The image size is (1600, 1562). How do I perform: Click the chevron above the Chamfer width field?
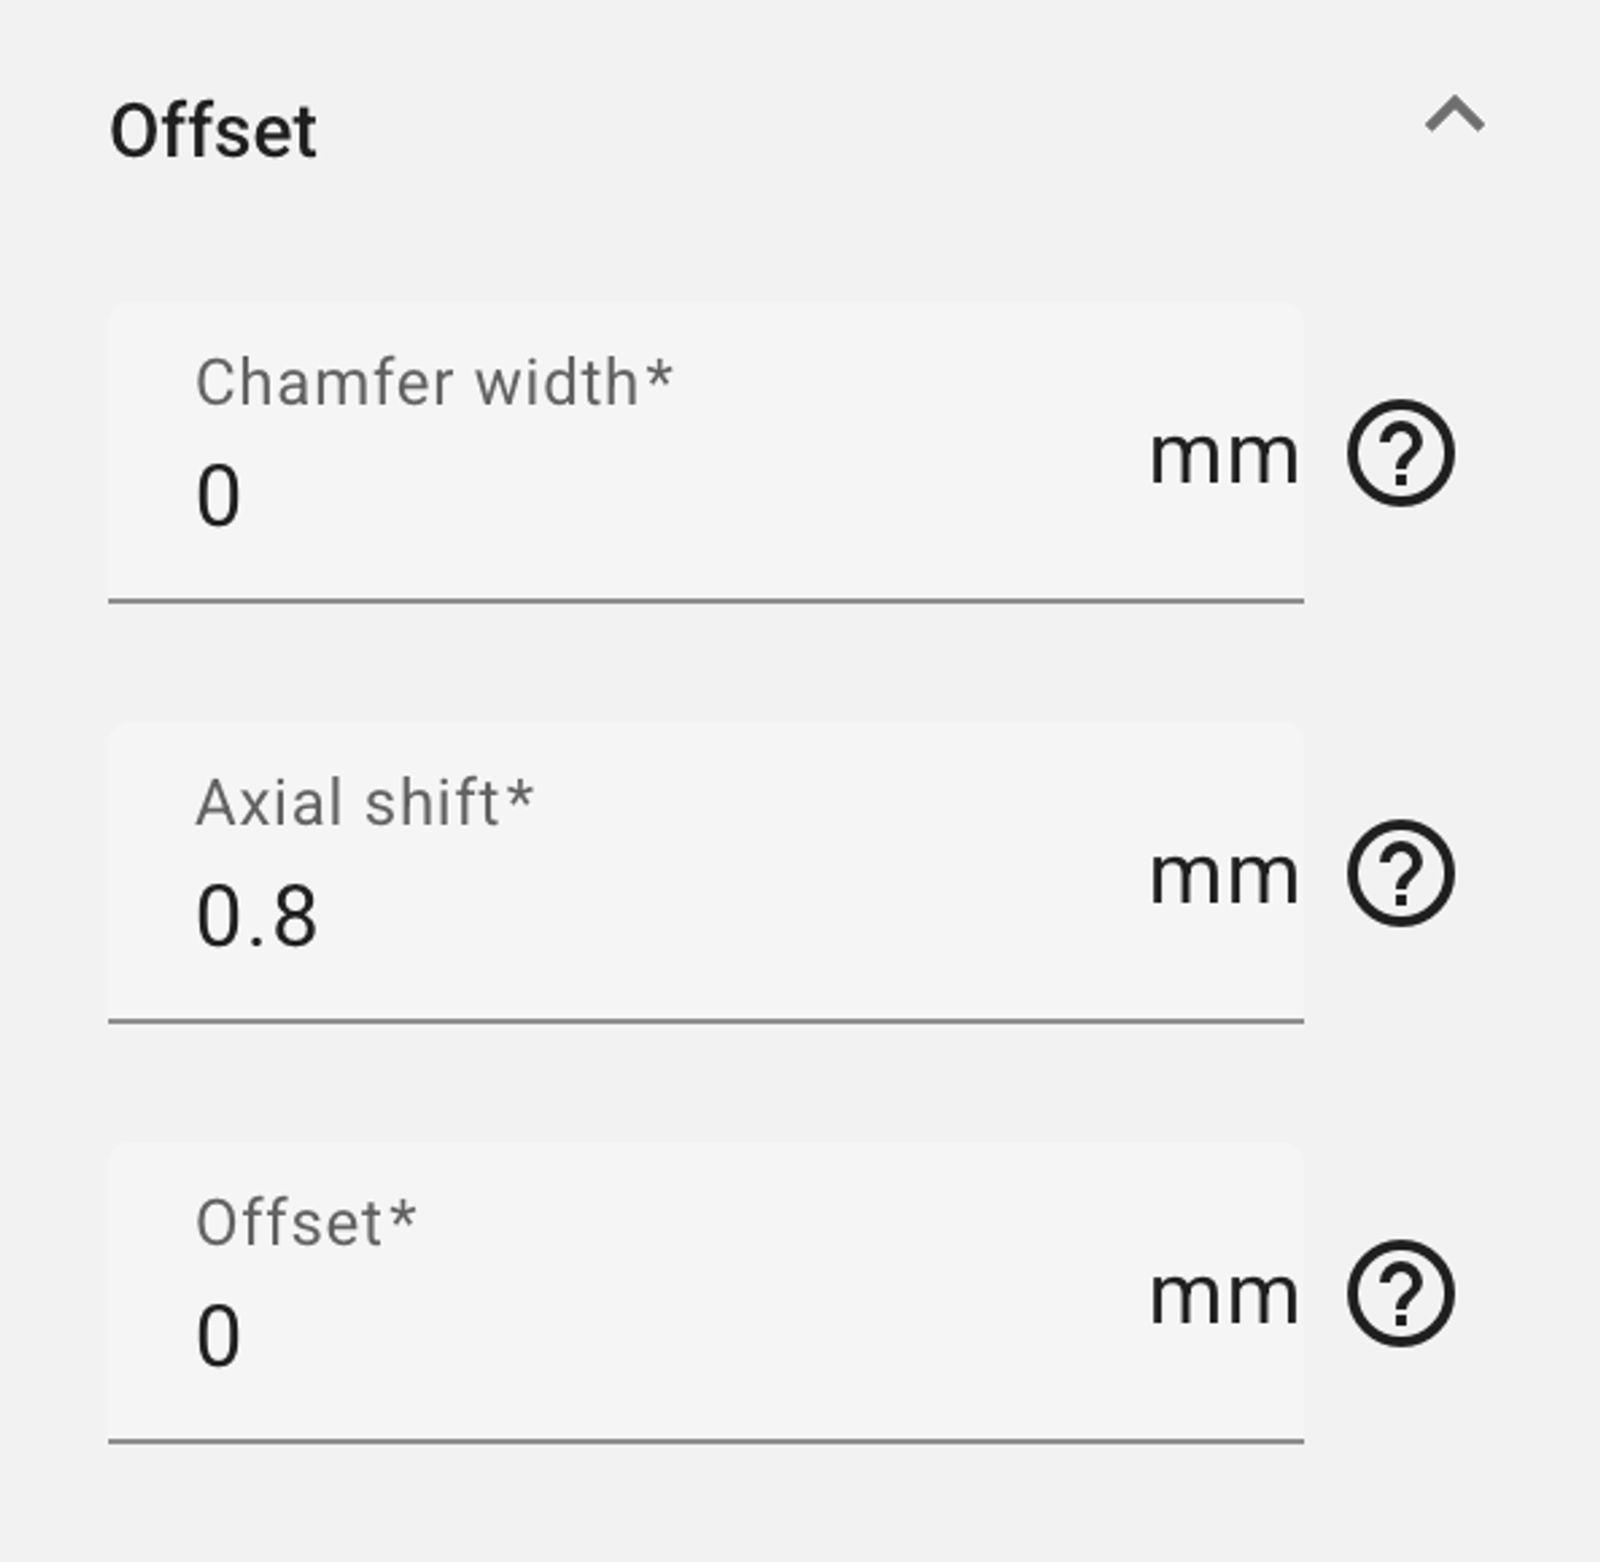[1455, 119]
